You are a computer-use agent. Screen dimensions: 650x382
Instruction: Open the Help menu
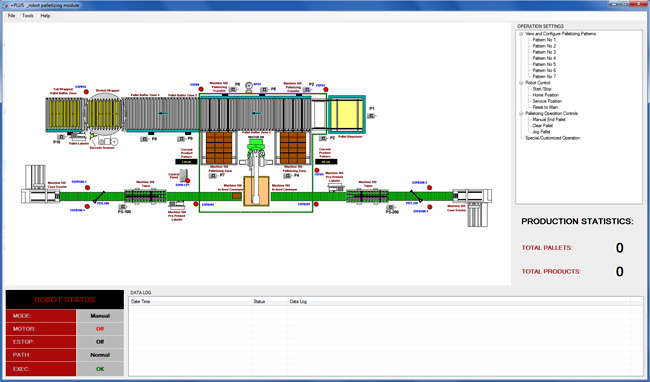click(x=45, y=16)
